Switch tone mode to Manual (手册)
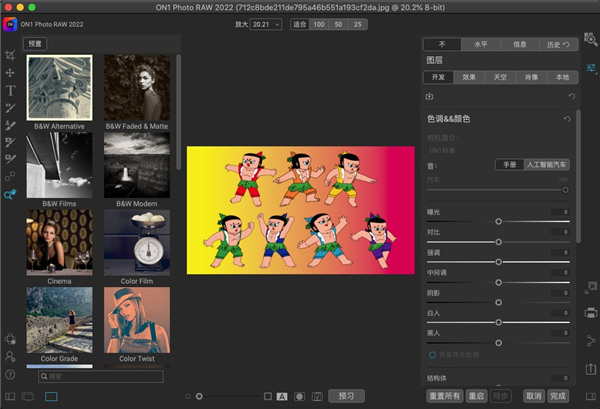600x409 pixels. point(509,165)
